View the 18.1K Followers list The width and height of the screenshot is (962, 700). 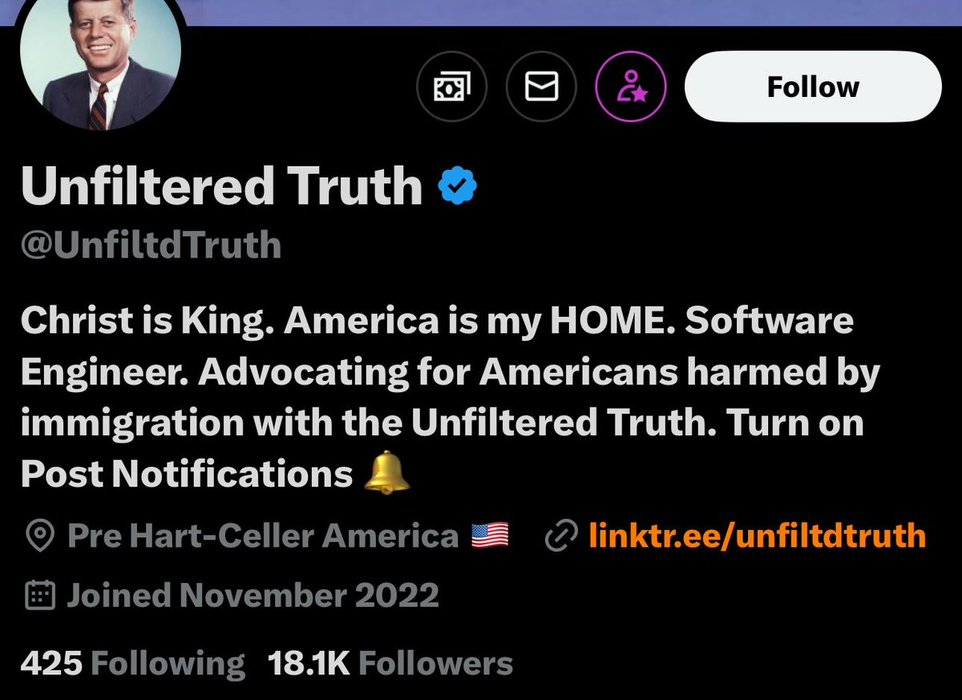click(x=390, y=663)
